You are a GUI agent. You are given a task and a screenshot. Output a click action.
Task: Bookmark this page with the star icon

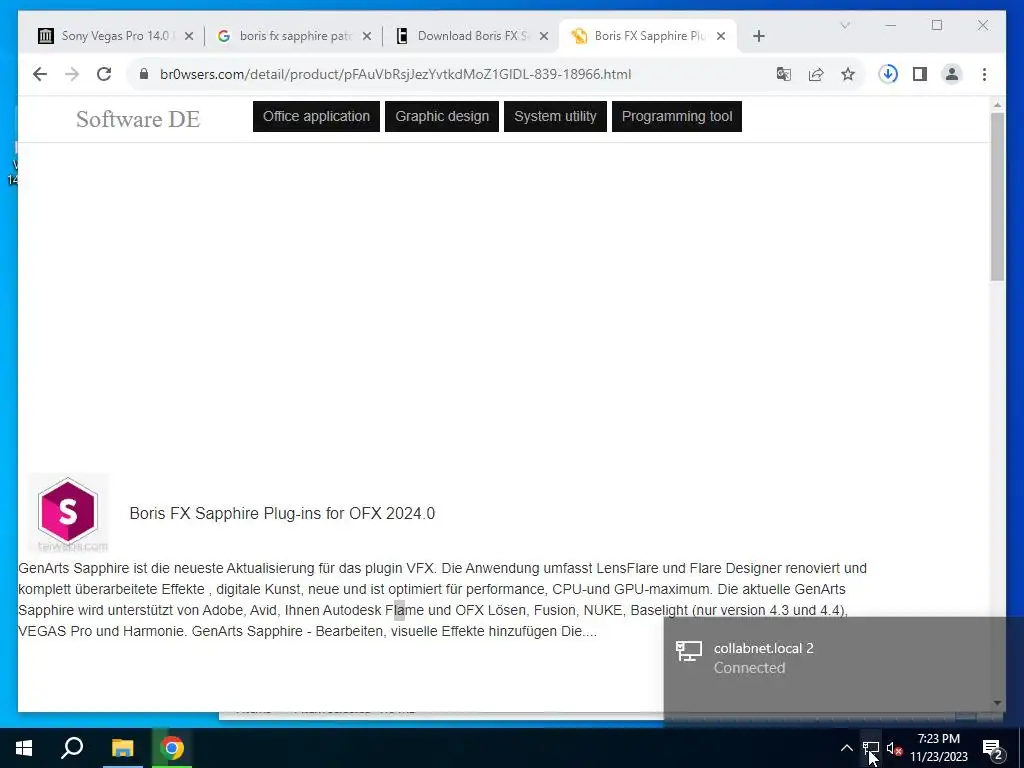[x=848, y=74]
